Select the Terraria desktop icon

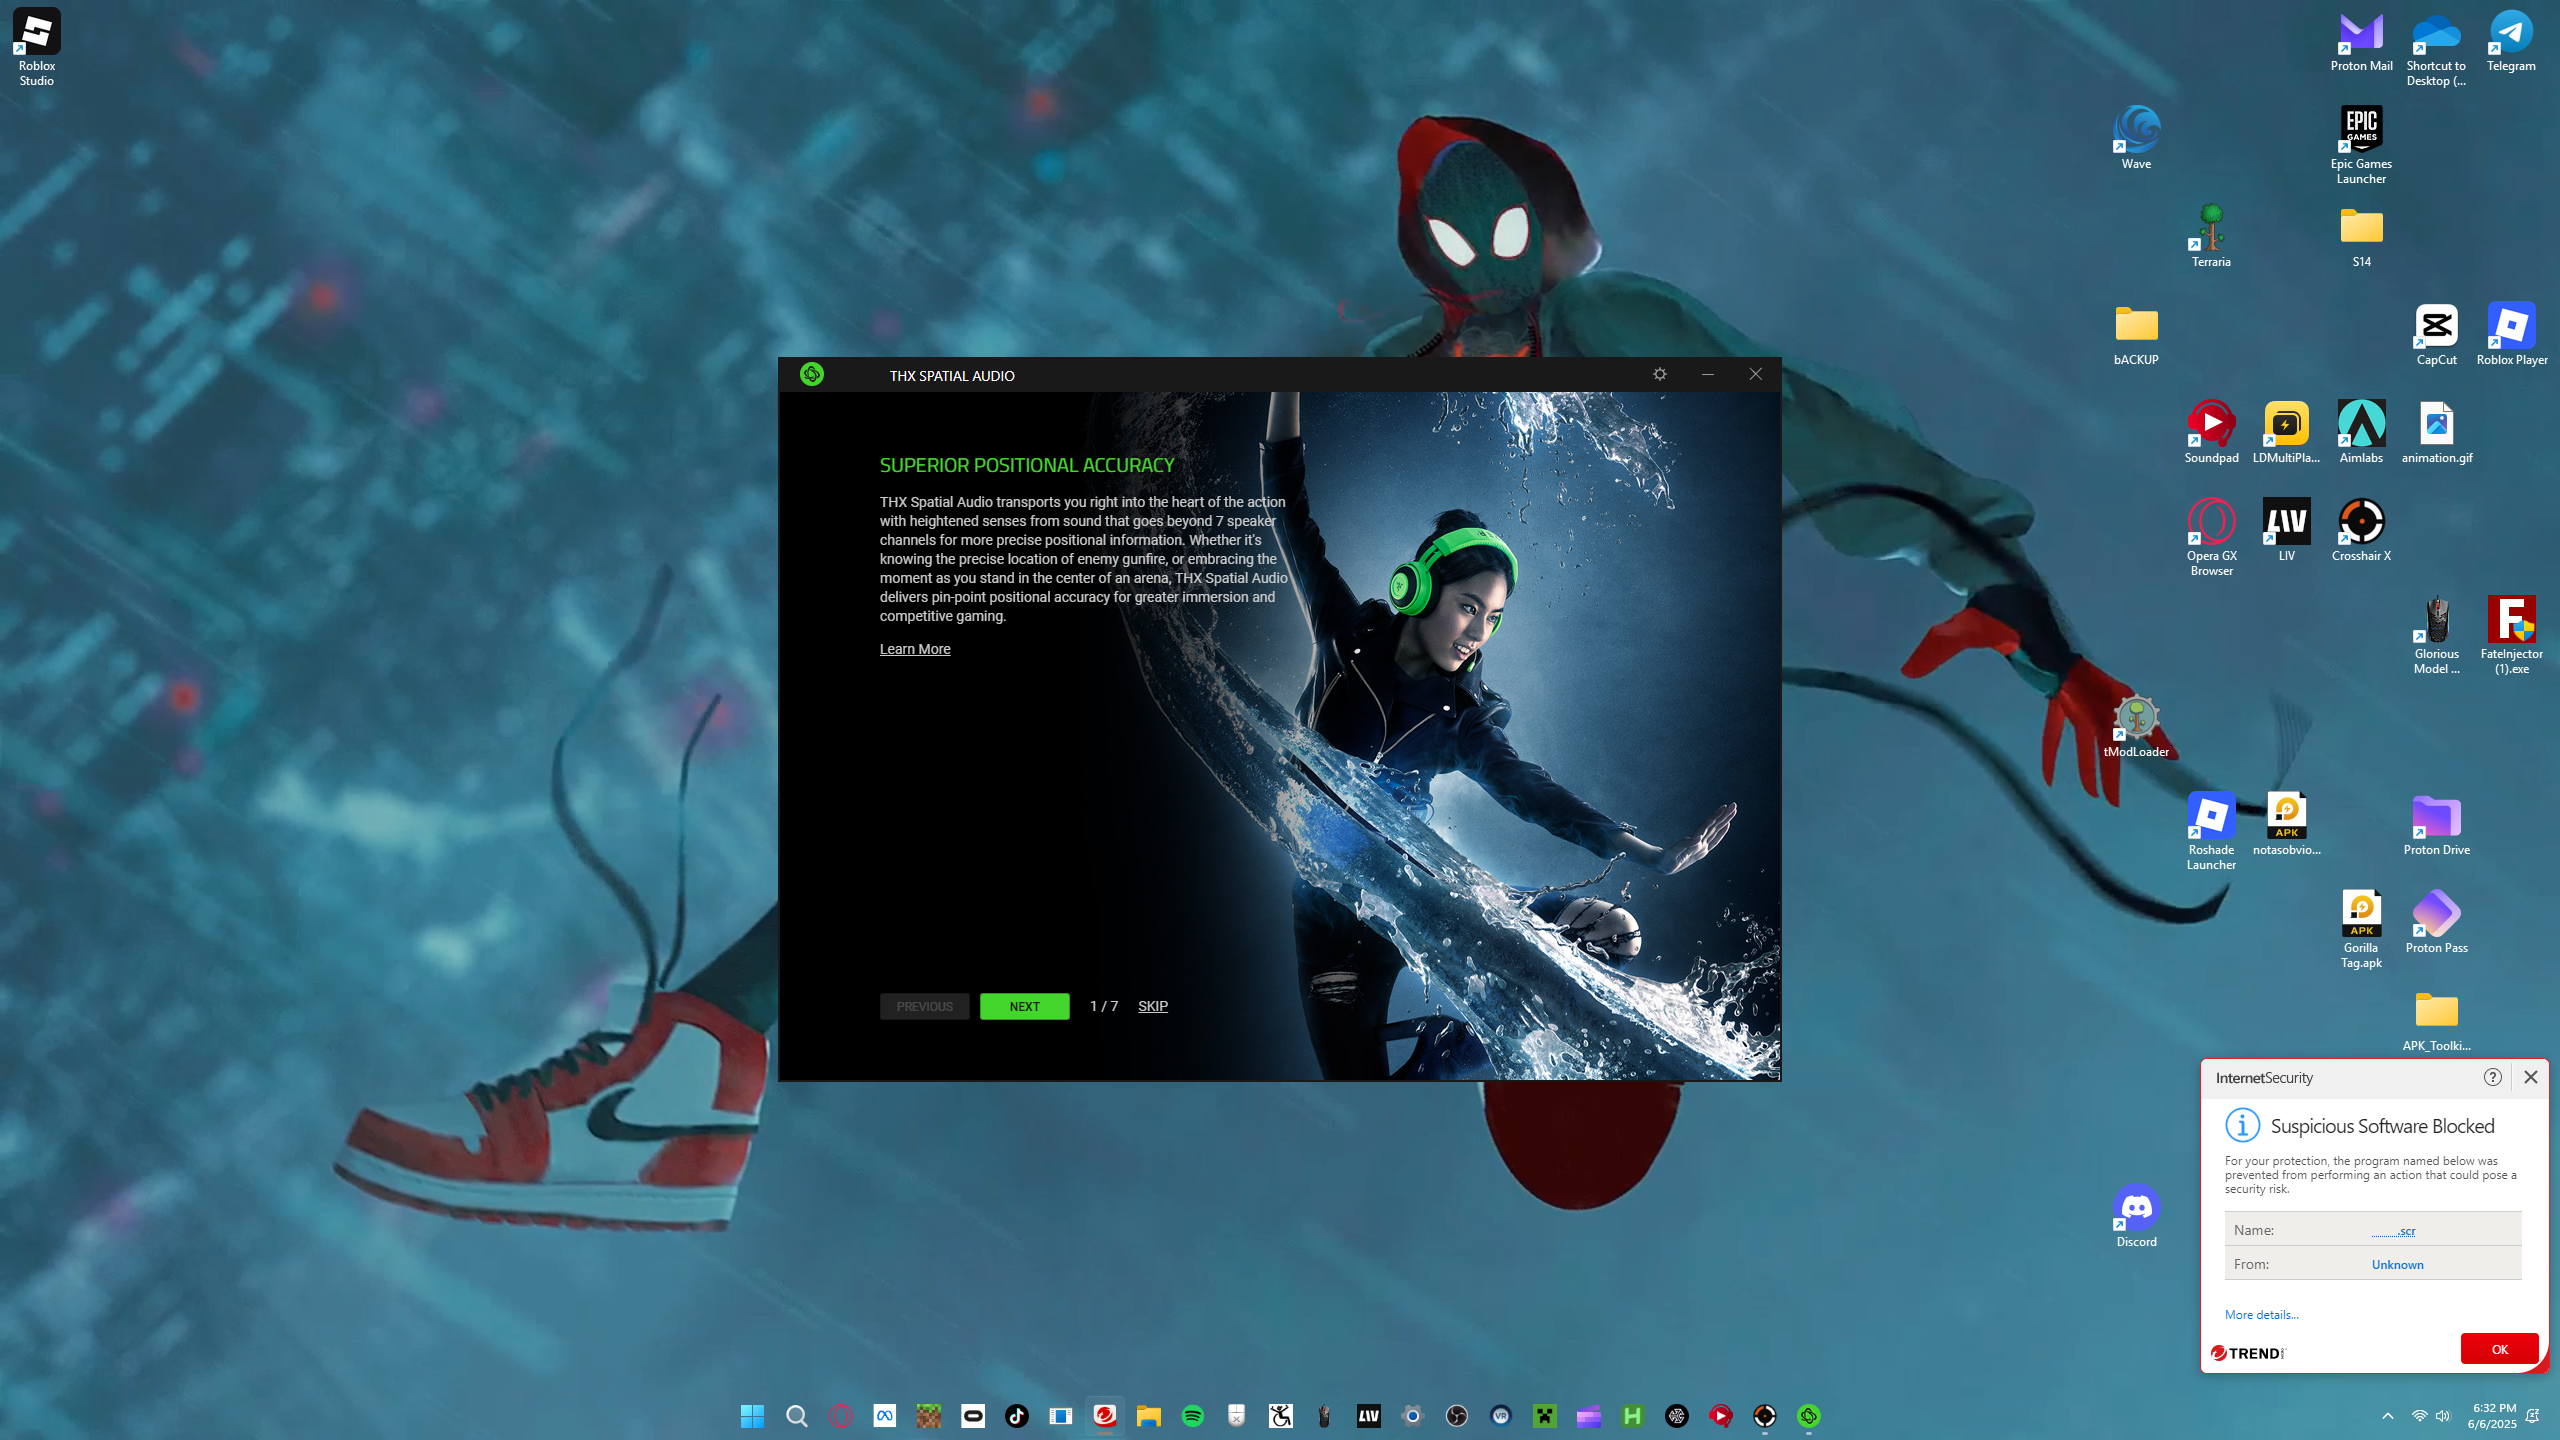tap(2211, 236)
